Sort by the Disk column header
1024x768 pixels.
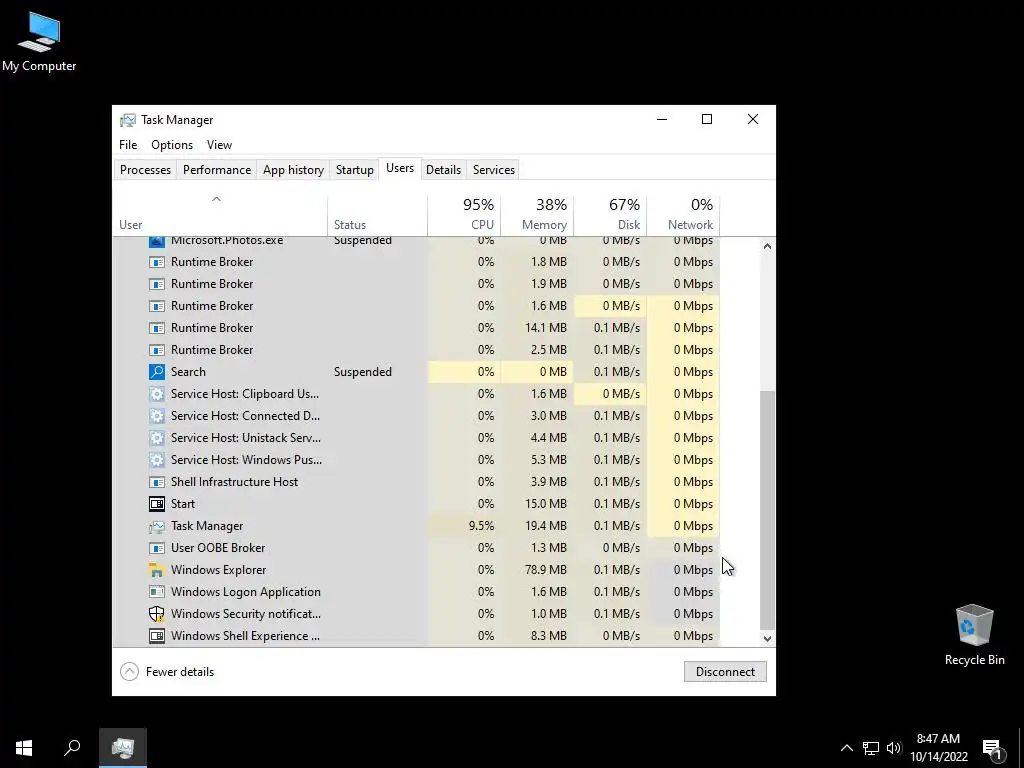click(x=610, y=215)
